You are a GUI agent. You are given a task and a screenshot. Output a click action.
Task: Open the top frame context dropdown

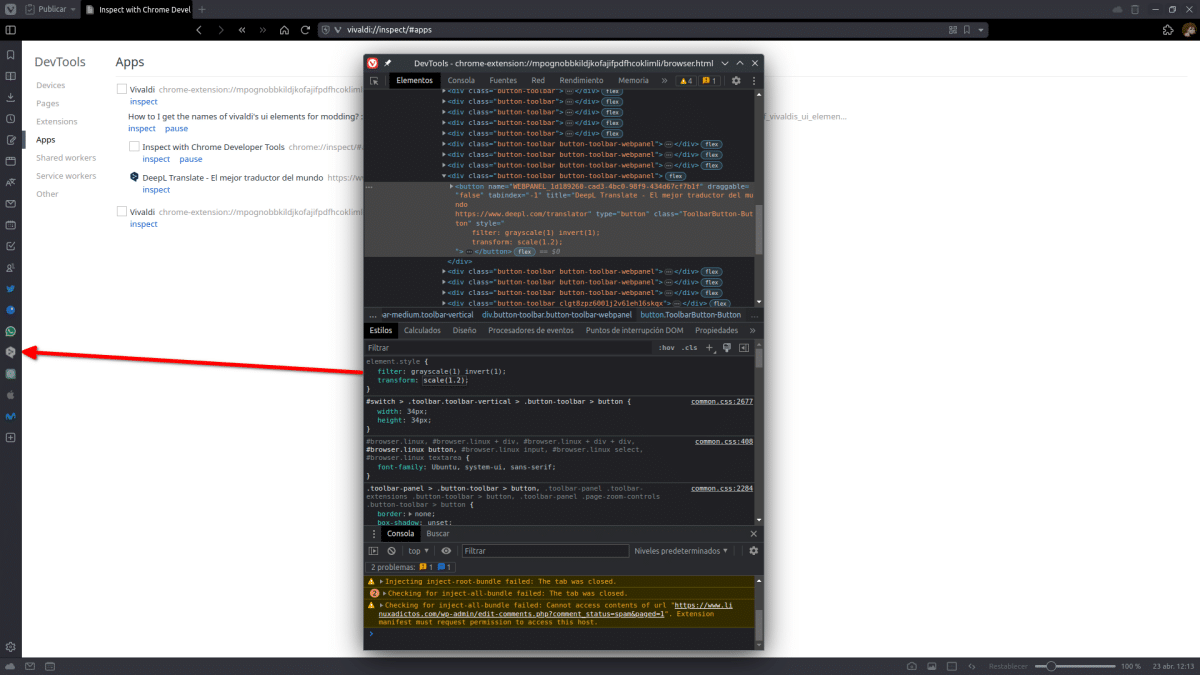417,550
